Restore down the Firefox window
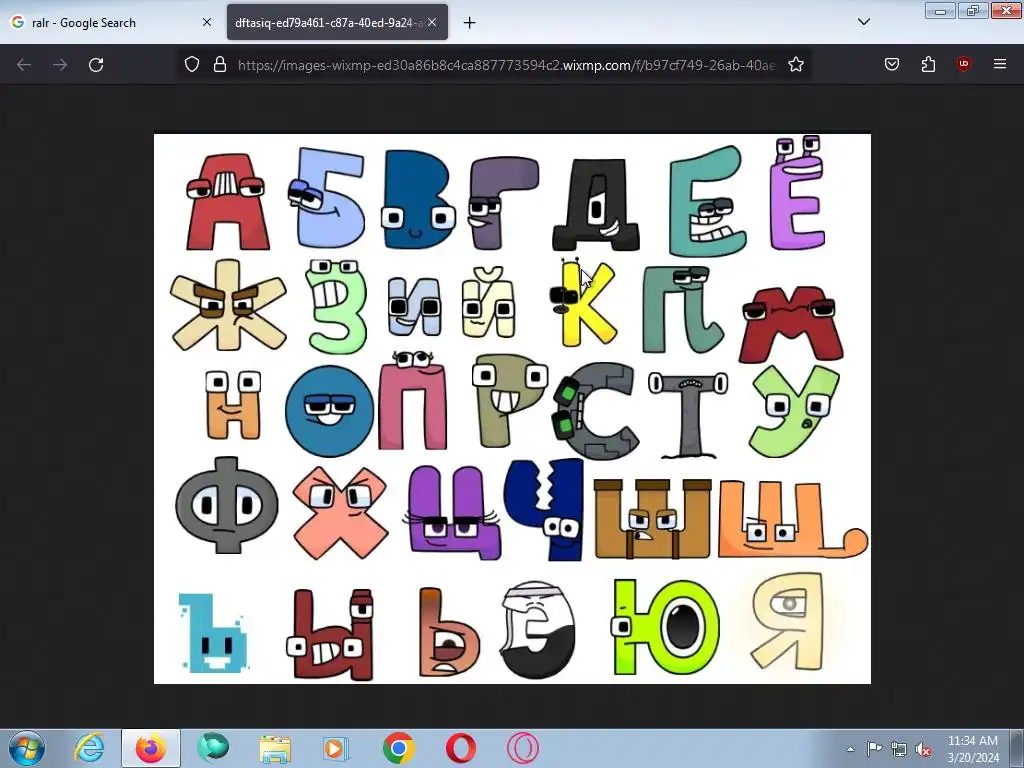Image resolution: width=1024 pixels, height=768 pixels. (x=973, y=10)
